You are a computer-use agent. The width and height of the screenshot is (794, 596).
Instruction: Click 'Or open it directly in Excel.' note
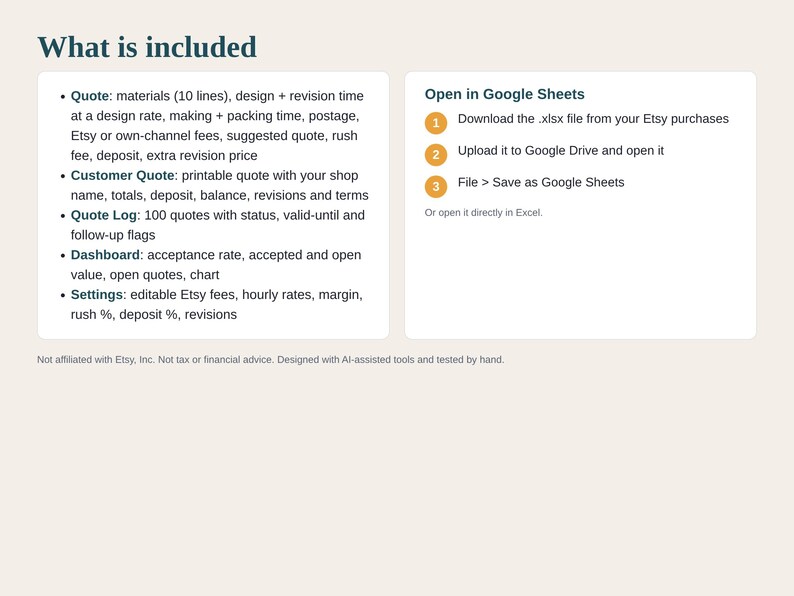tap(484, 213)
